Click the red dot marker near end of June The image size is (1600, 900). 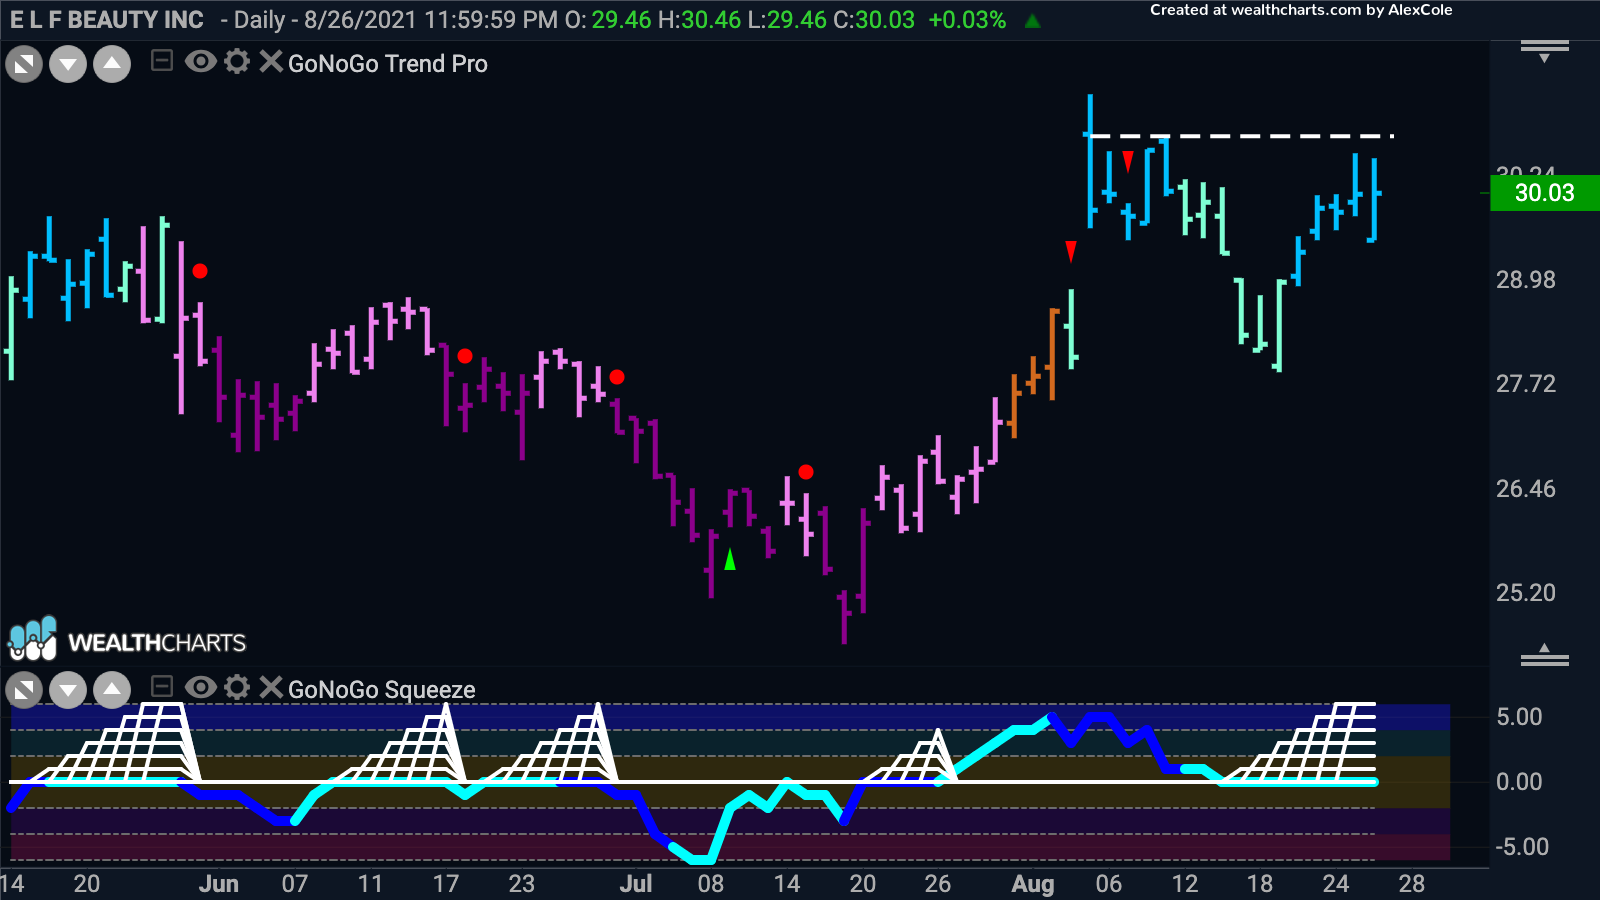[x=617, y=377]
